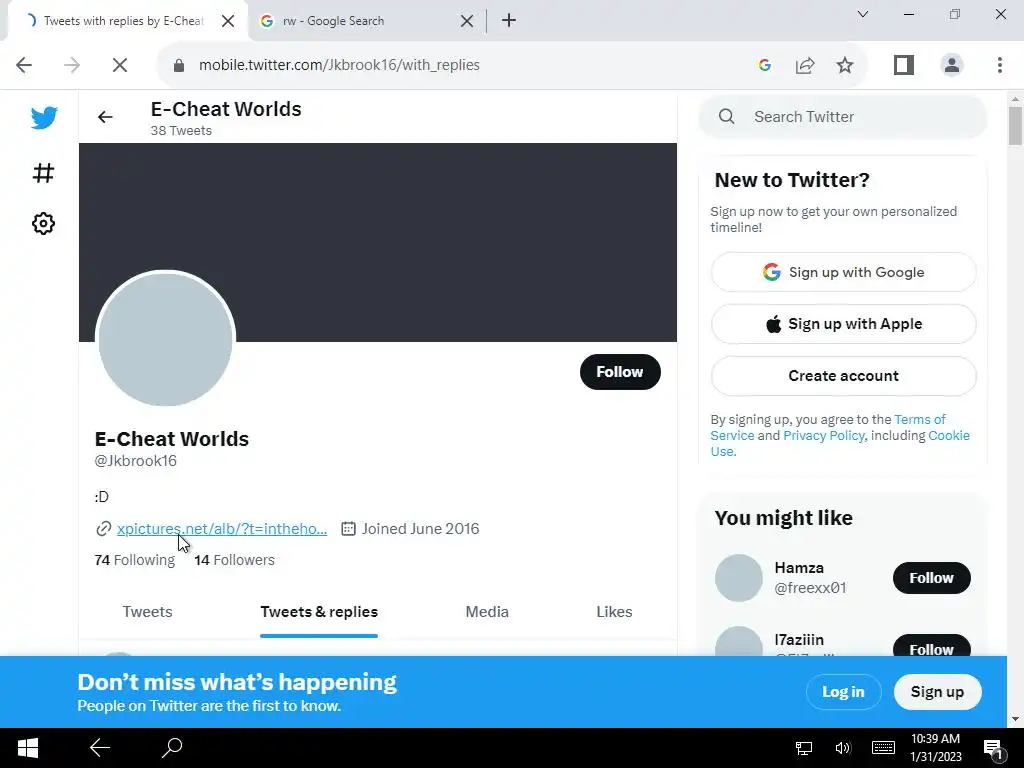Bookmark this page with the star icon
The image size is (1024, 768).
(x=845, y=65)
